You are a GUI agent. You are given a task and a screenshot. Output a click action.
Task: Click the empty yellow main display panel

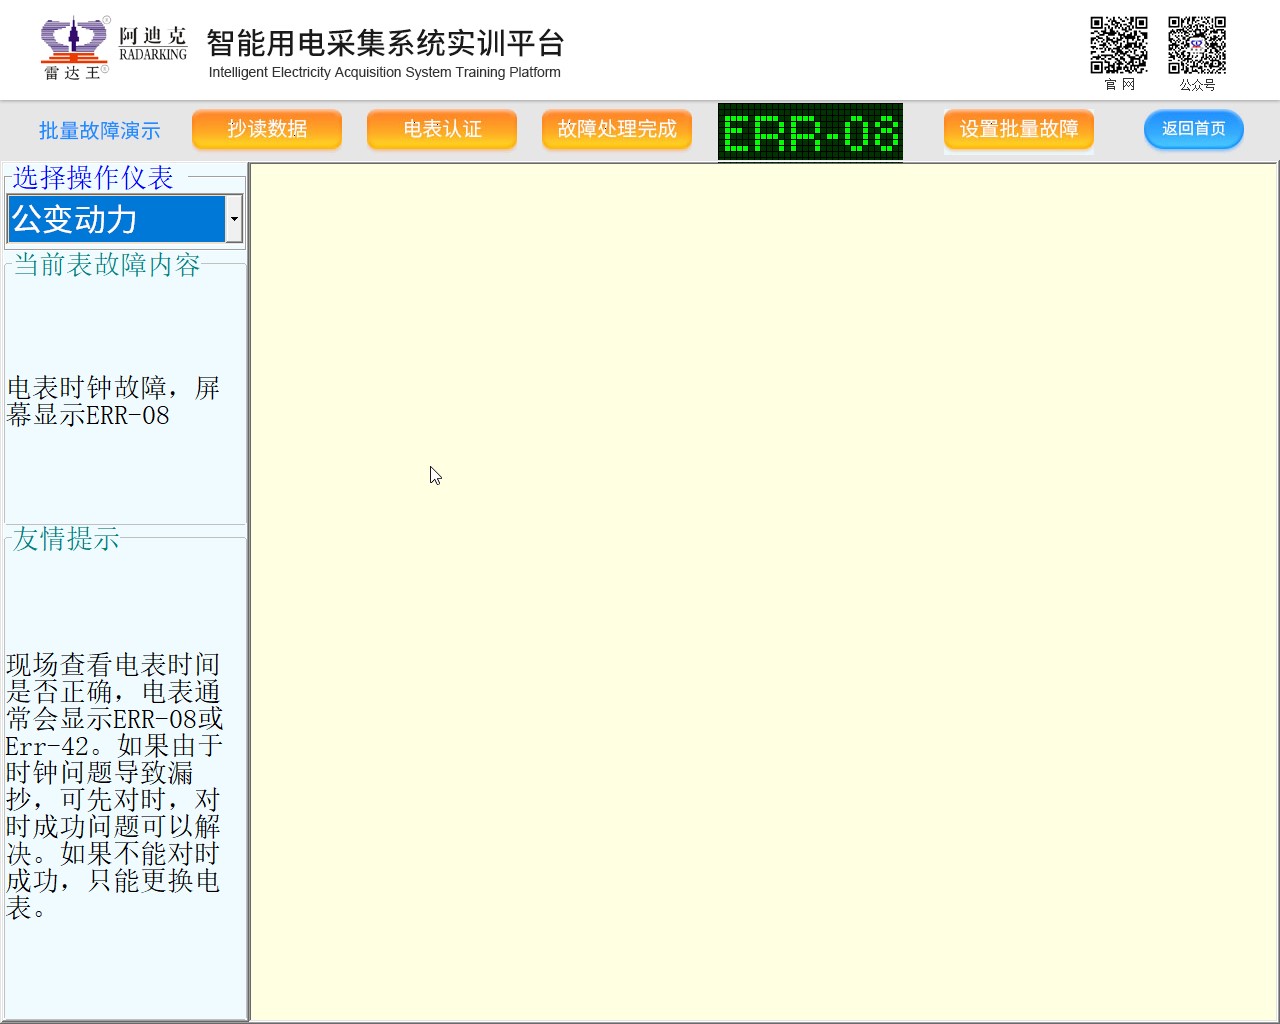tap(763, 591)
